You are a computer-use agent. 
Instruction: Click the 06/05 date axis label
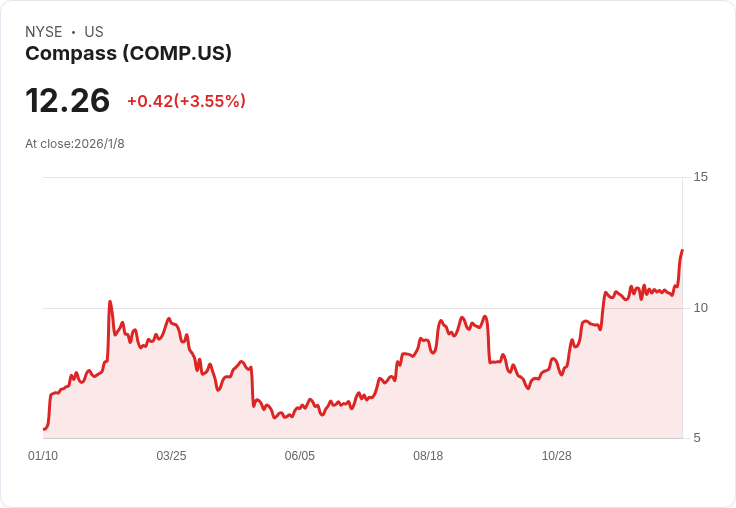[299, 455]
